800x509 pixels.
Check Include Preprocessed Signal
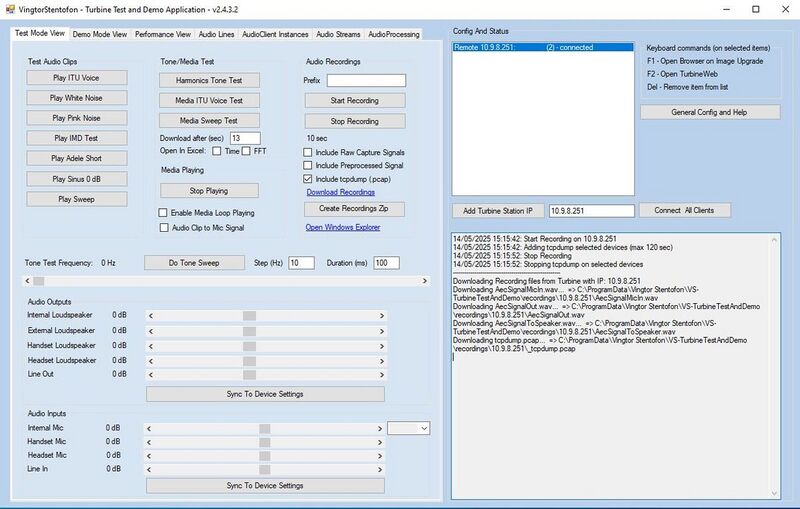point(308,165)
